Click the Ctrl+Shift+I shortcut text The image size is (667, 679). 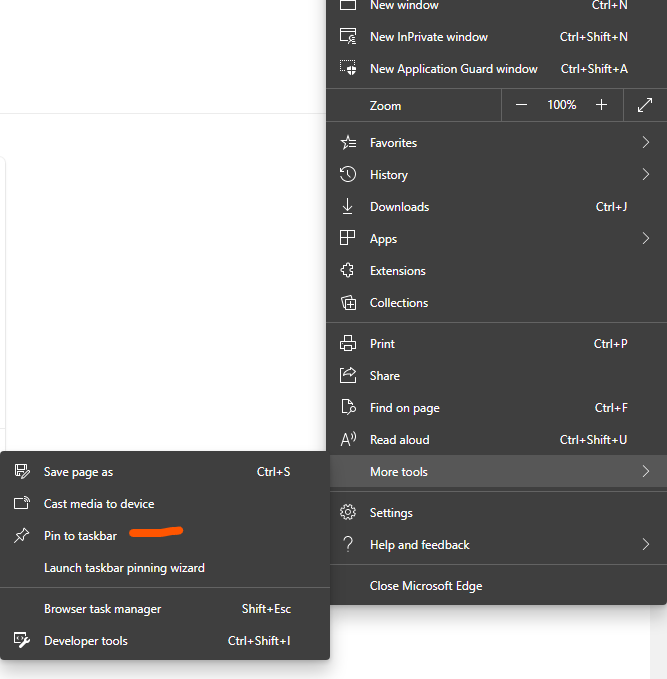coord(259,640)
